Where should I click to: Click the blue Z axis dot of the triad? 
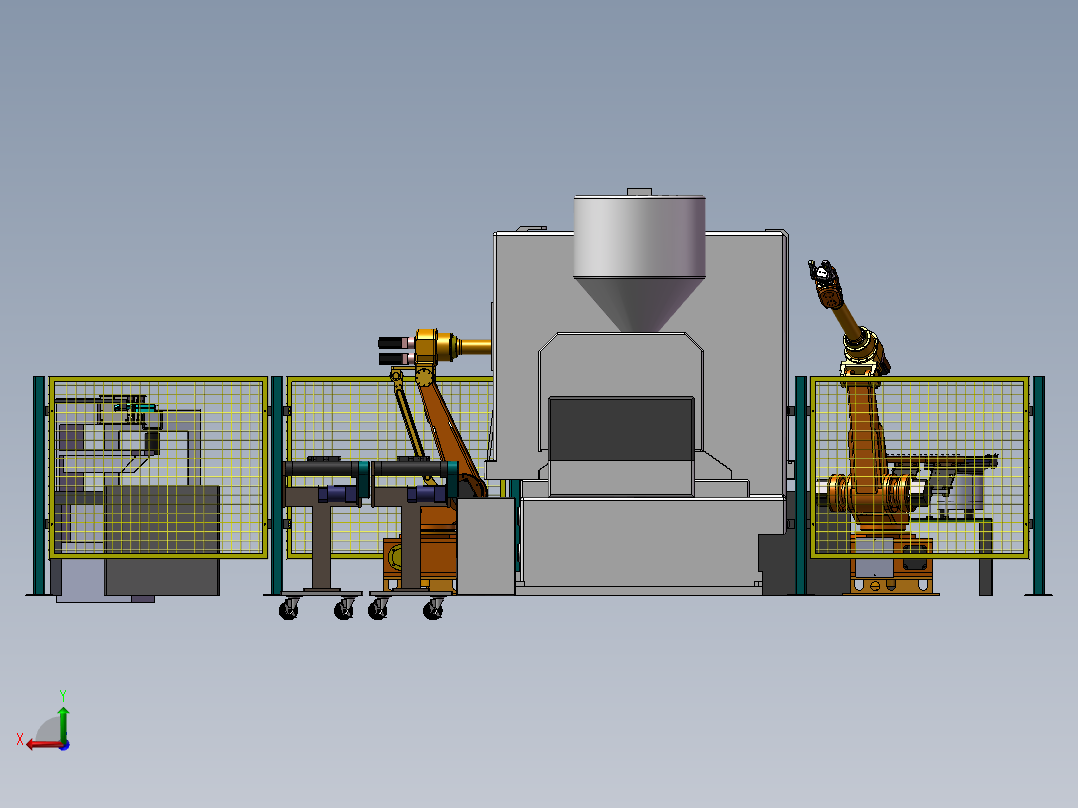[x=65, y=745]
